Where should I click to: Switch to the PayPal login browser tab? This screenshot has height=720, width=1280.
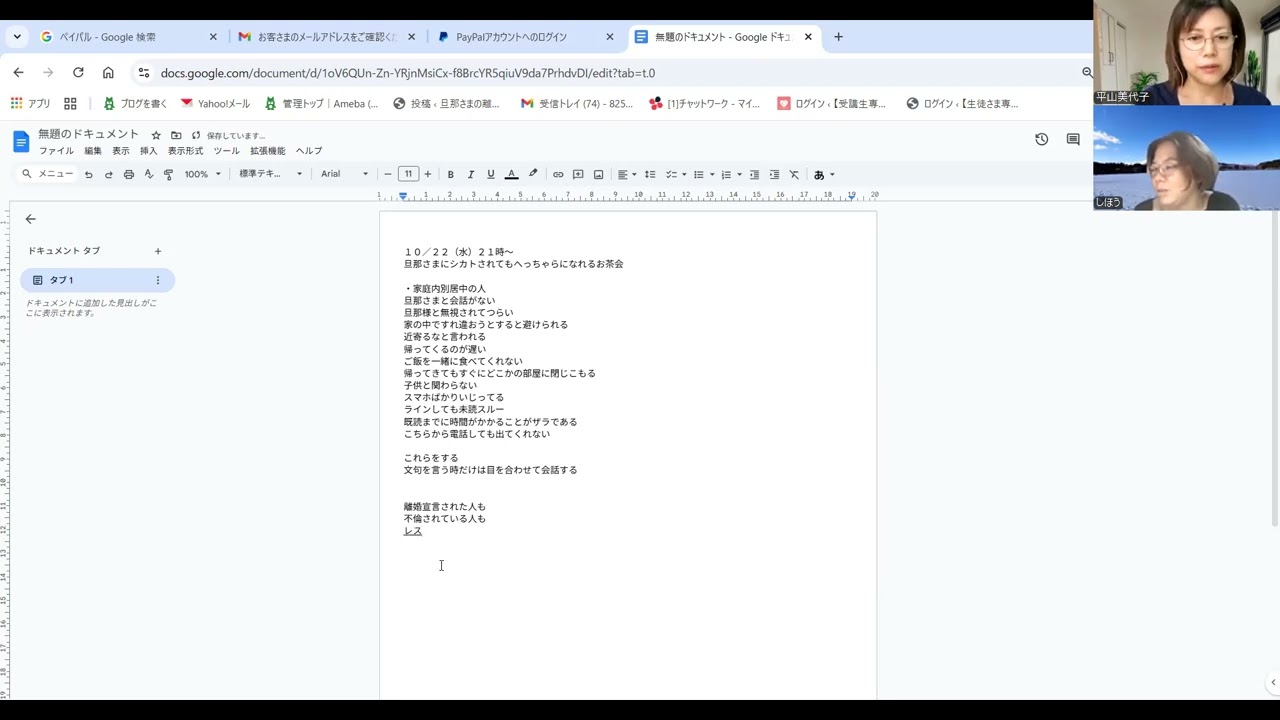pyautogui.click(x=520, y=37)
